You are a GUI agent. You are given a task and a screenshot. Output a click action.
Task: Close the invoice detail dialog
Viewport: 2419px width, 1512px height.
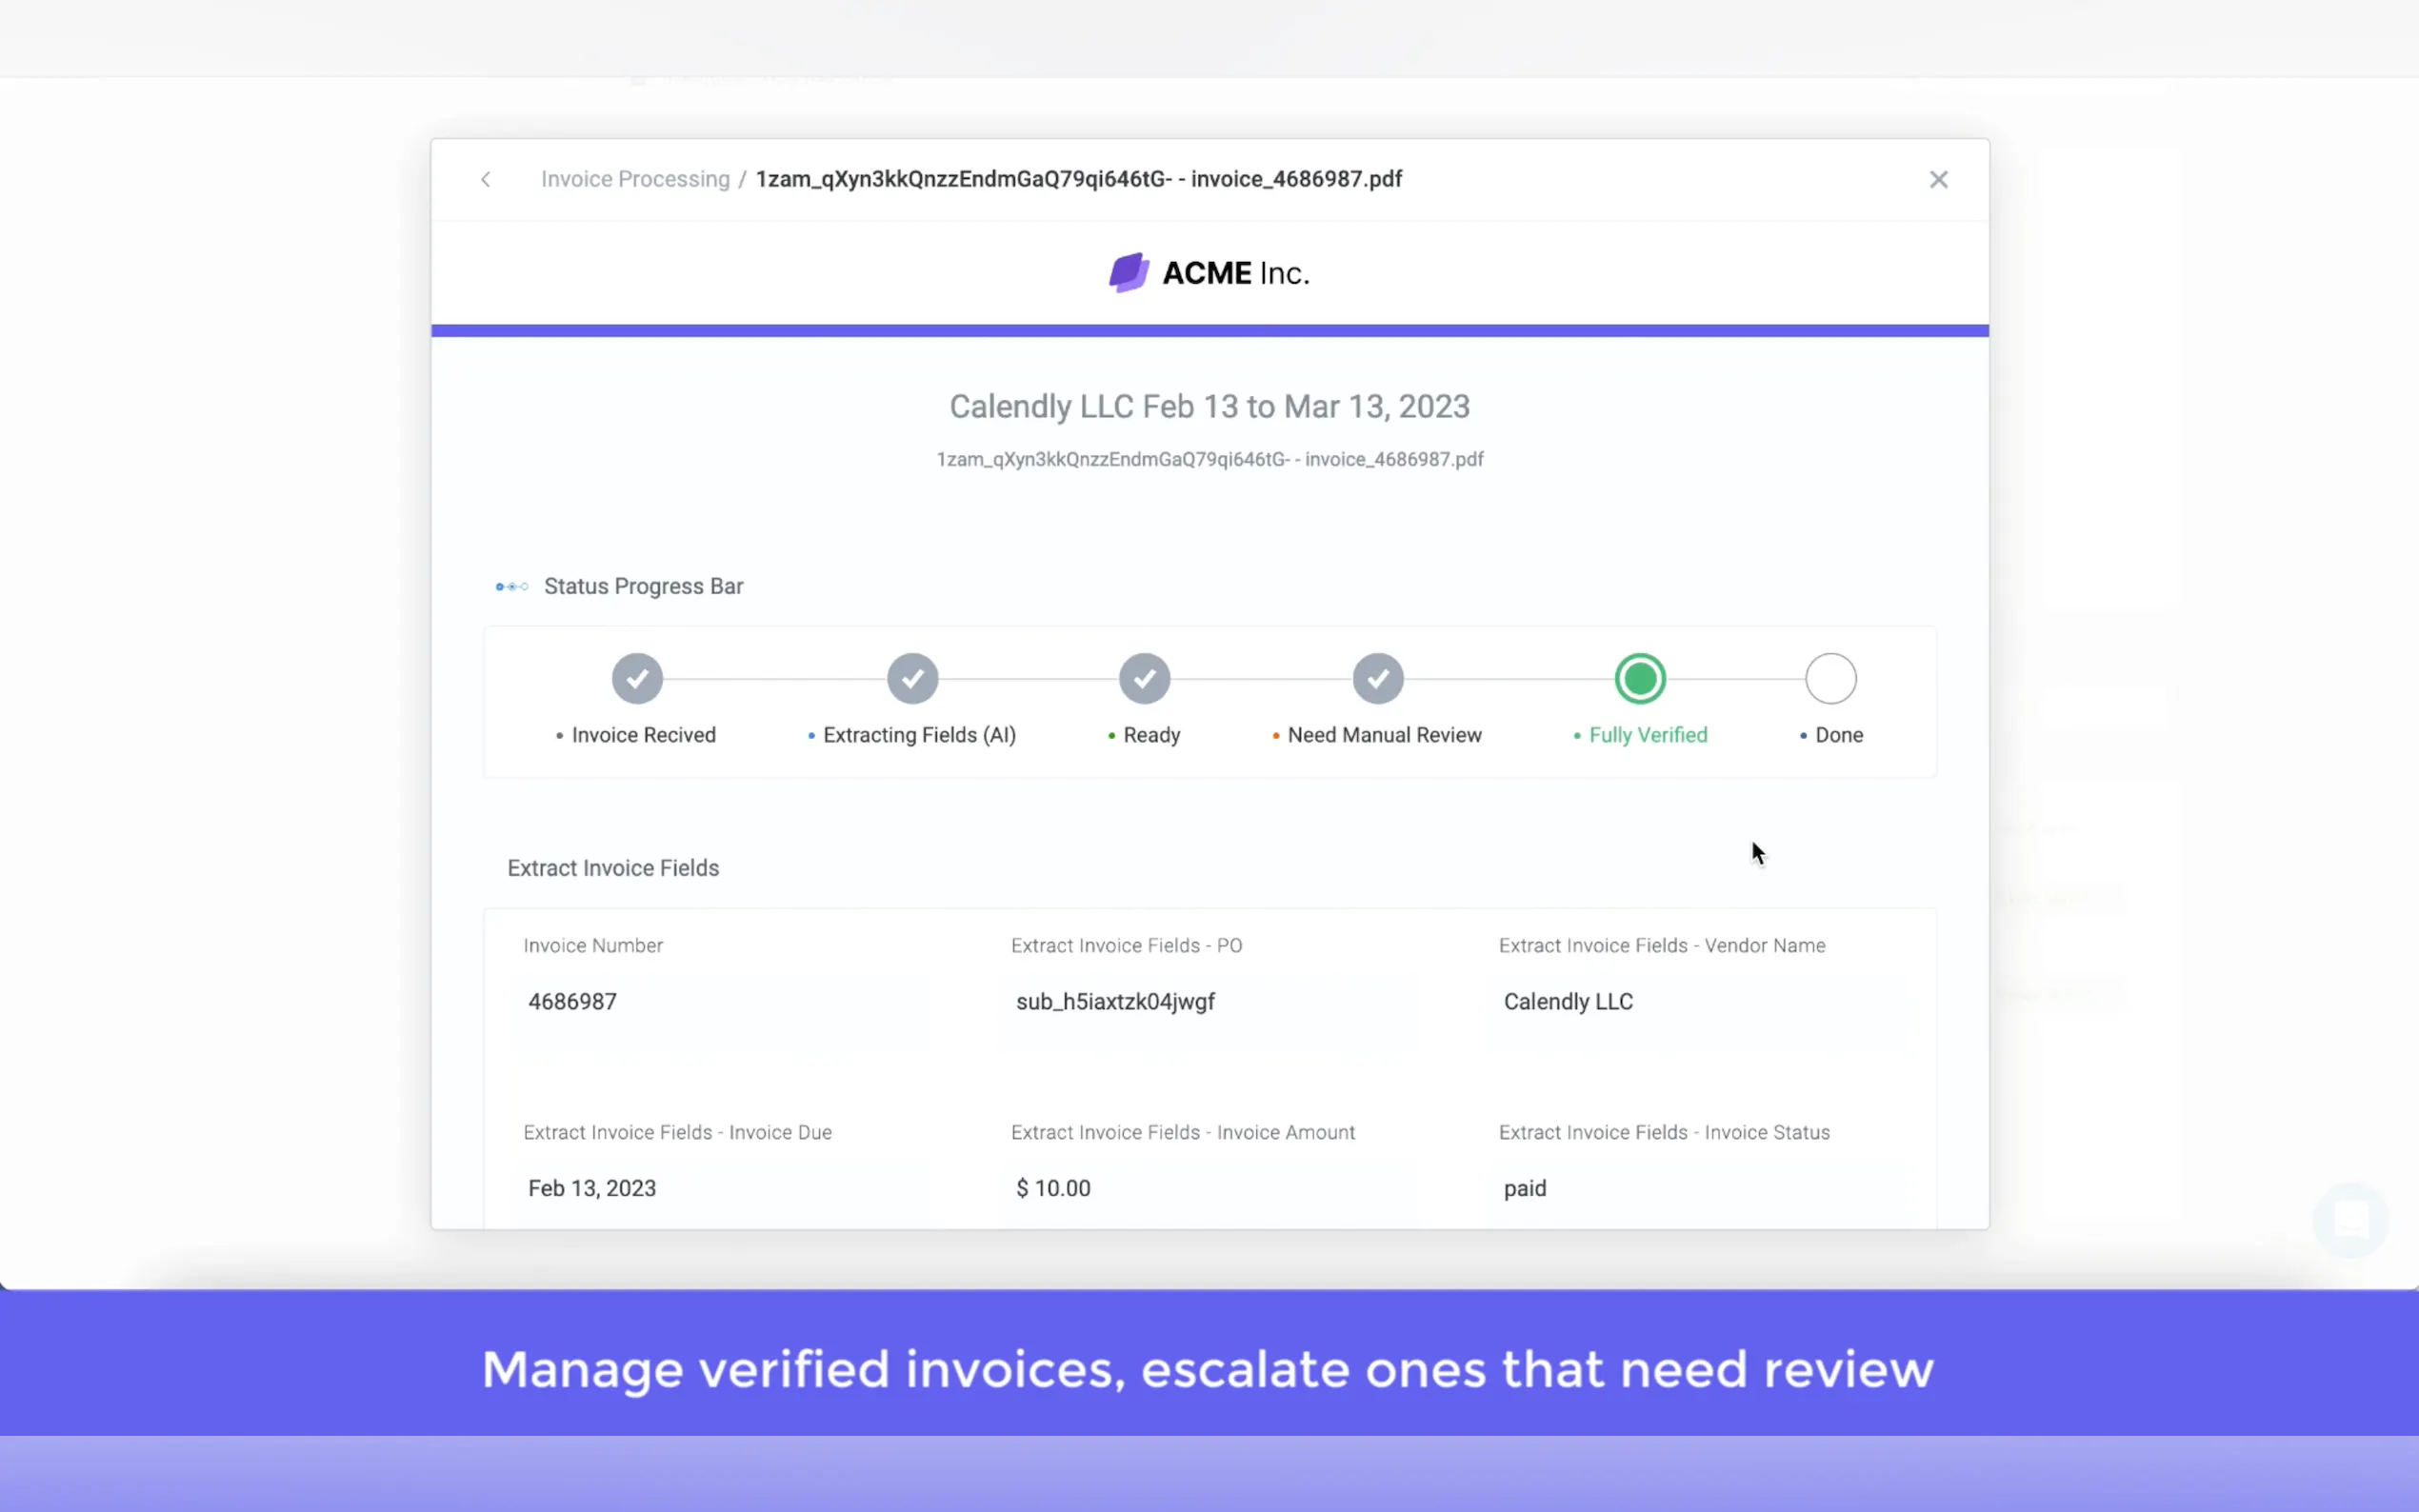click(x=1938, y=179)
